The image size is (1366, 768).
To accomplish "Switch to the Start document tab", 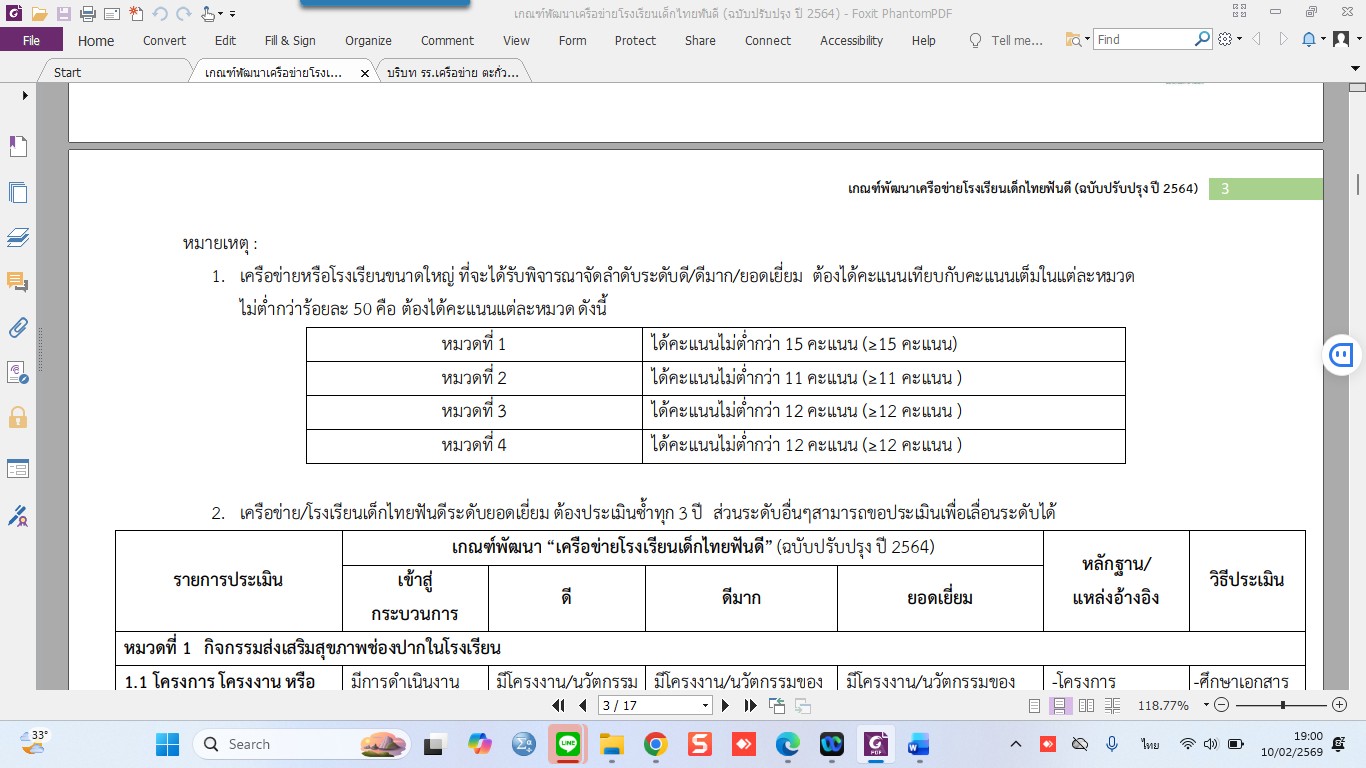I will [x=68, y=73].
